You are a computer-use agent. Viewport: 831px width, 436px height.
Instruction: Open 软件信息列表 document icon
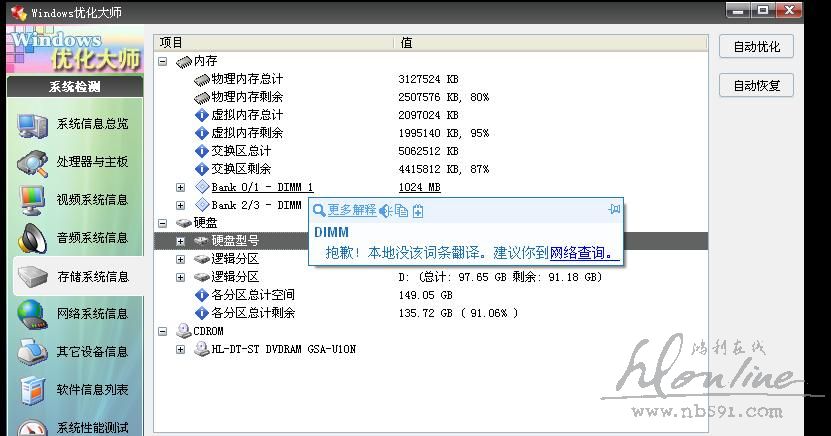[33, 390]
